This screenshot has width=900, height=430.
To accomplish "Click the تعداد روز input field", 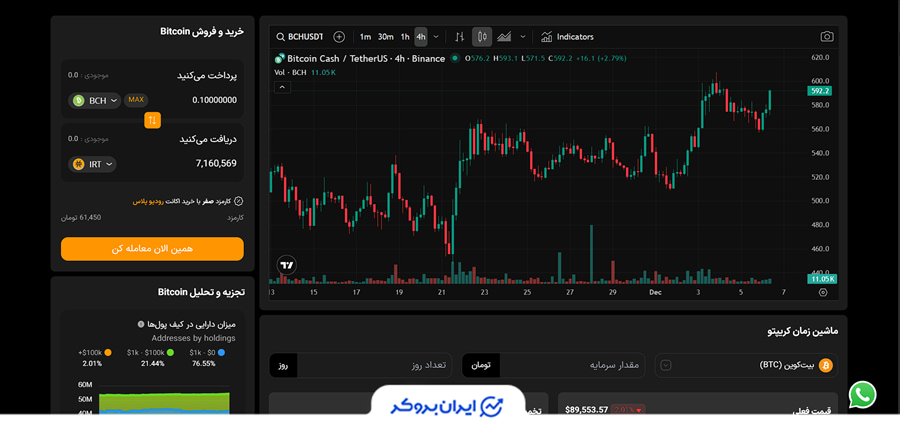I will [374, 365].
